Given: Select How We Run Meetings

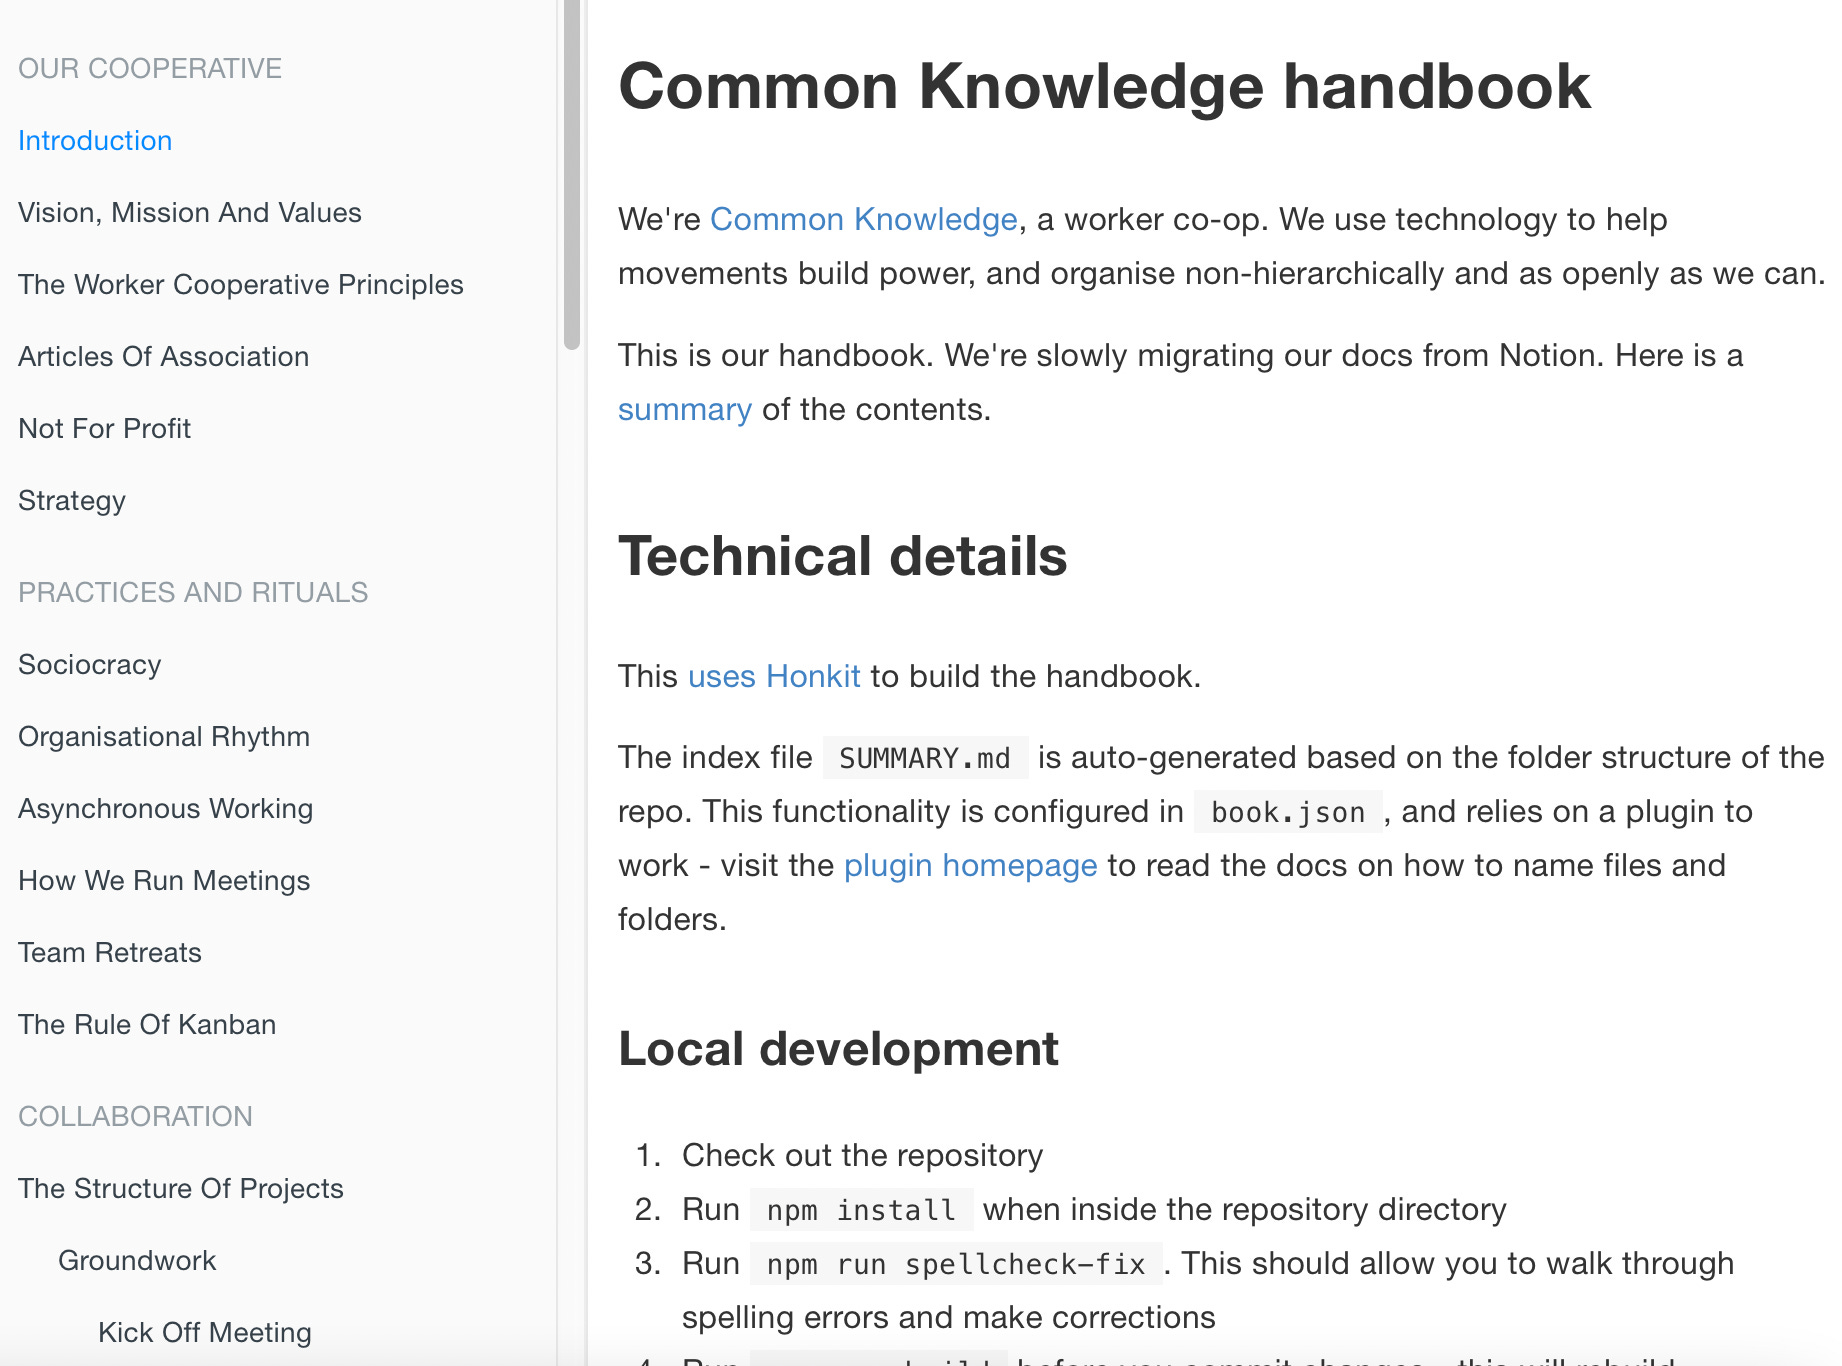Looking at the screenshot, I should pos(164,881).
